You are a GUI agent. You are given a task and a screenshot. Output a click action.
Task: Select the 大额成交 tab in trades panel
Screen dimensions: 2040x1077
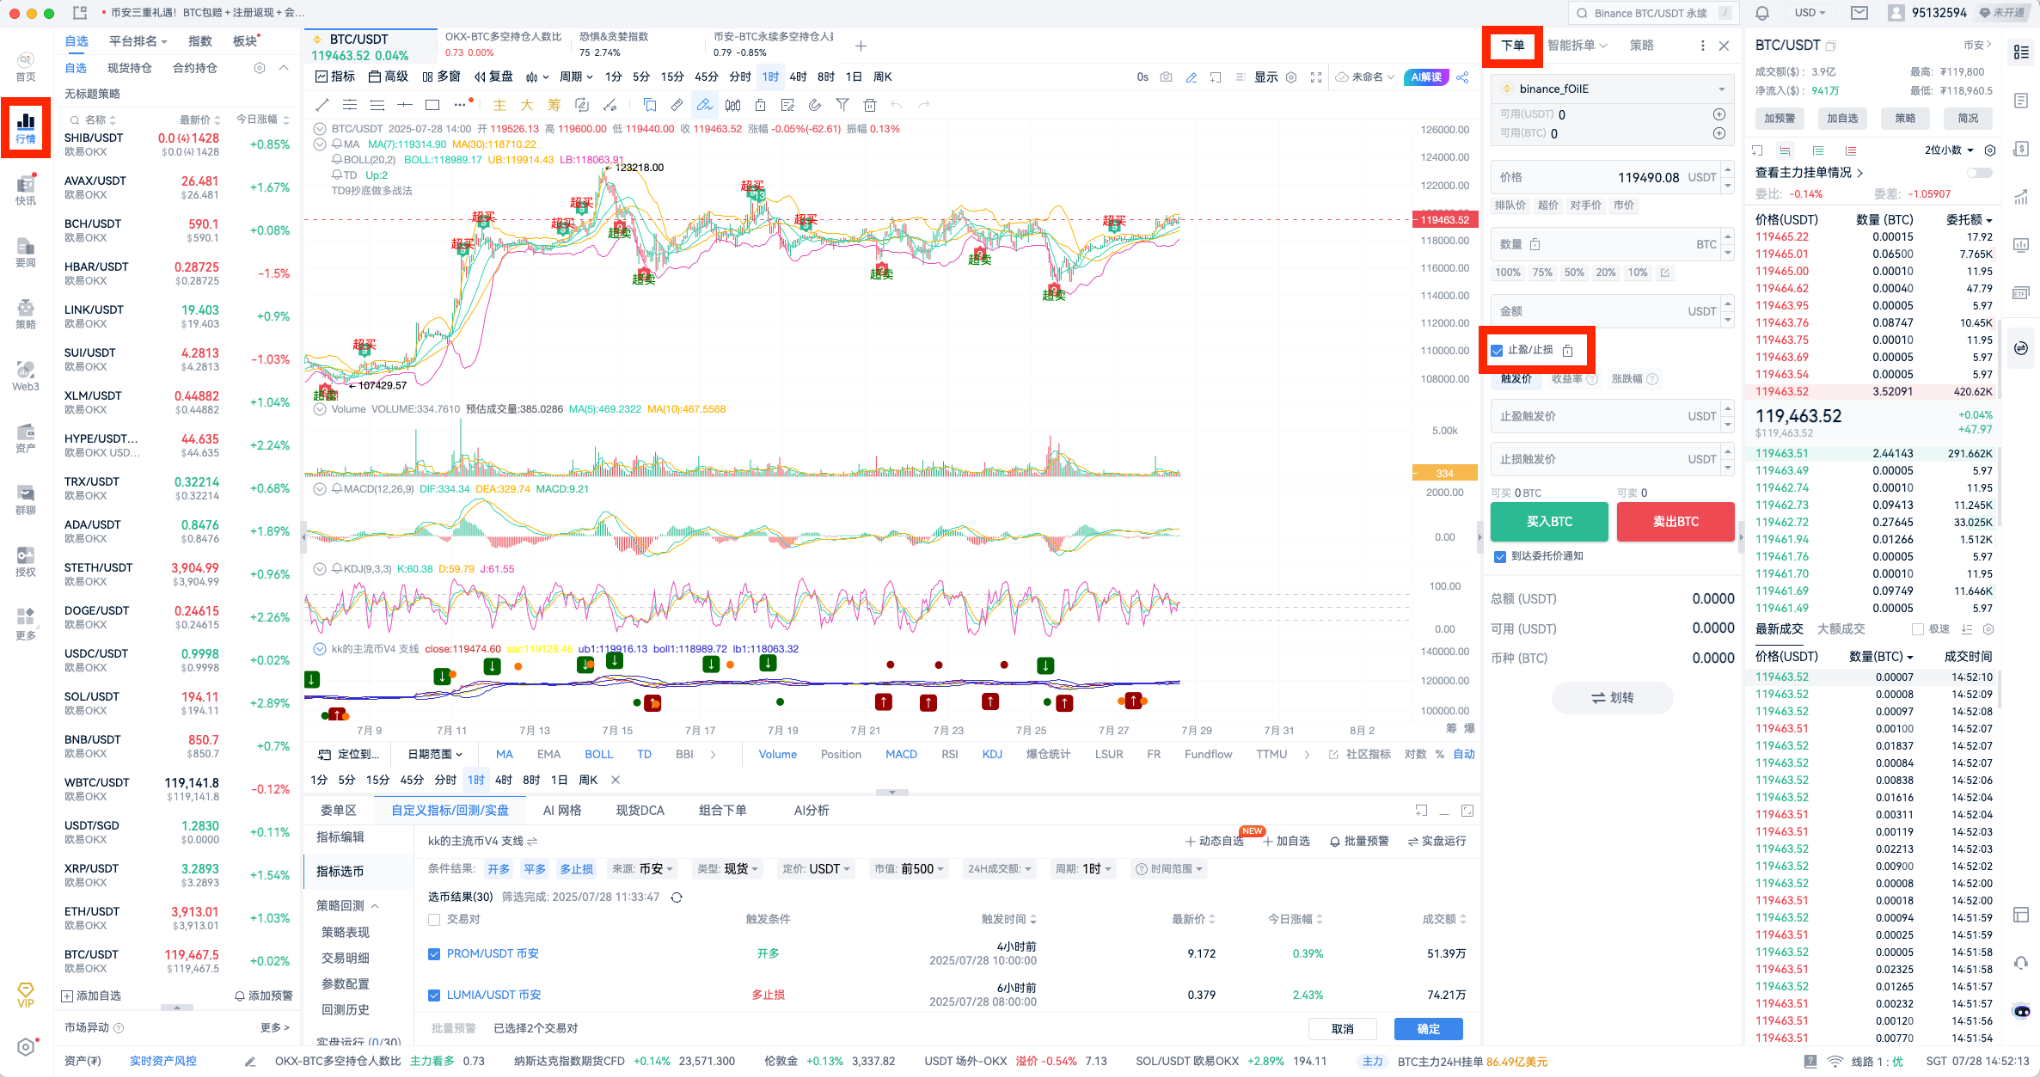pos(1841,629)
